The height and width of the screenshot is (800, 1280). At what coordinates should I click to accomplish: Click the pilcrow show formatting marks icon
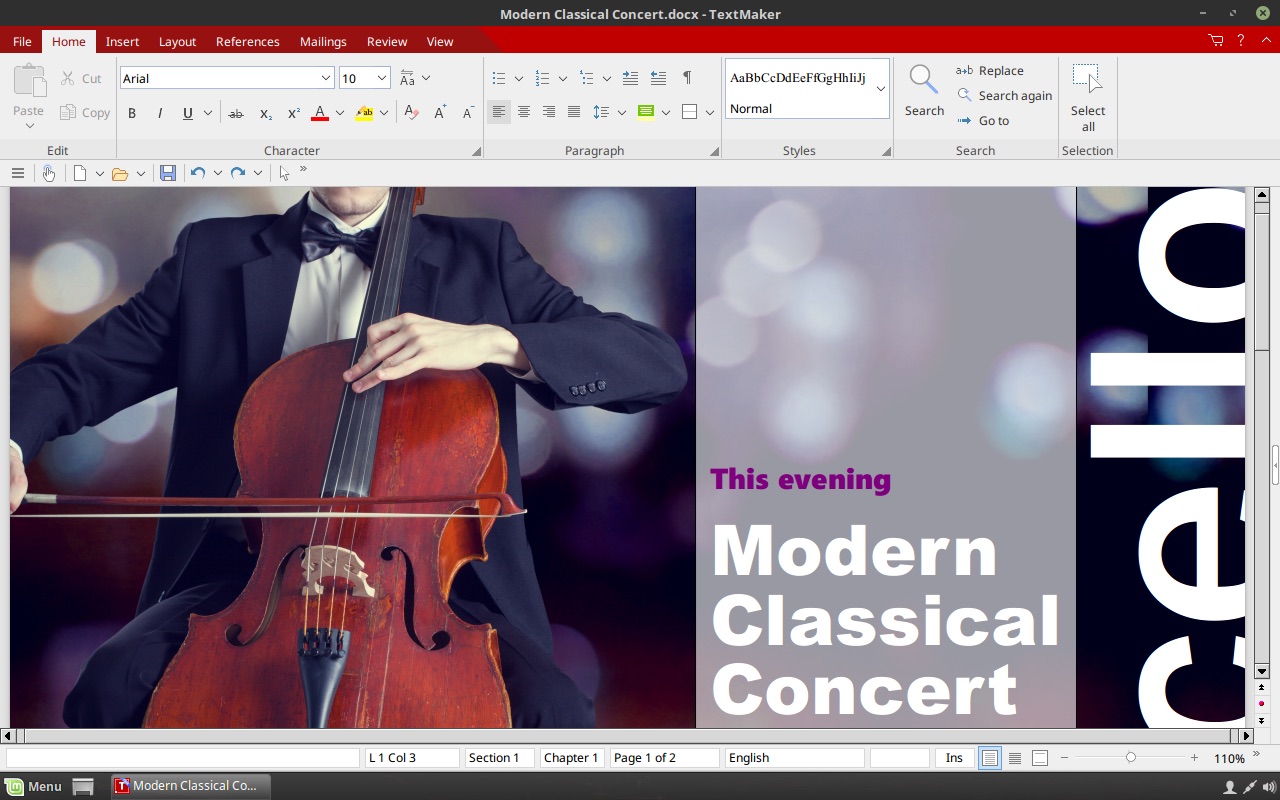[x=687, y=78]
